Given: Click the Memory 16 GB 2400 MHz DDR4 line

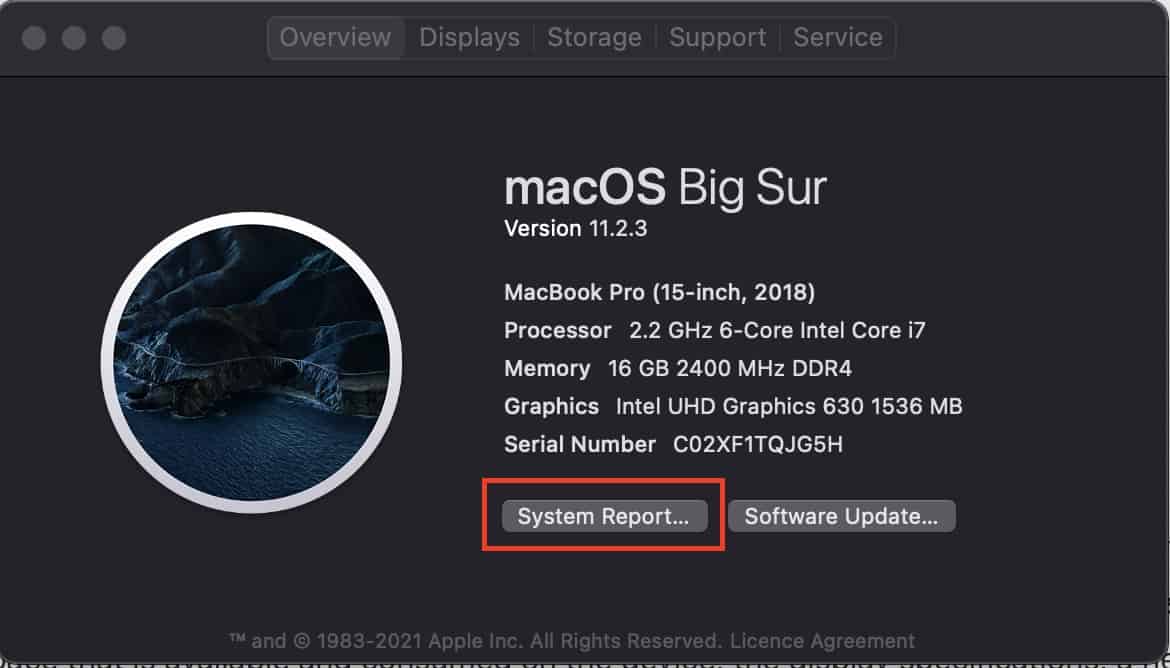Looking at the screenshot, I should pyautogui.click(x=678, y=369).
